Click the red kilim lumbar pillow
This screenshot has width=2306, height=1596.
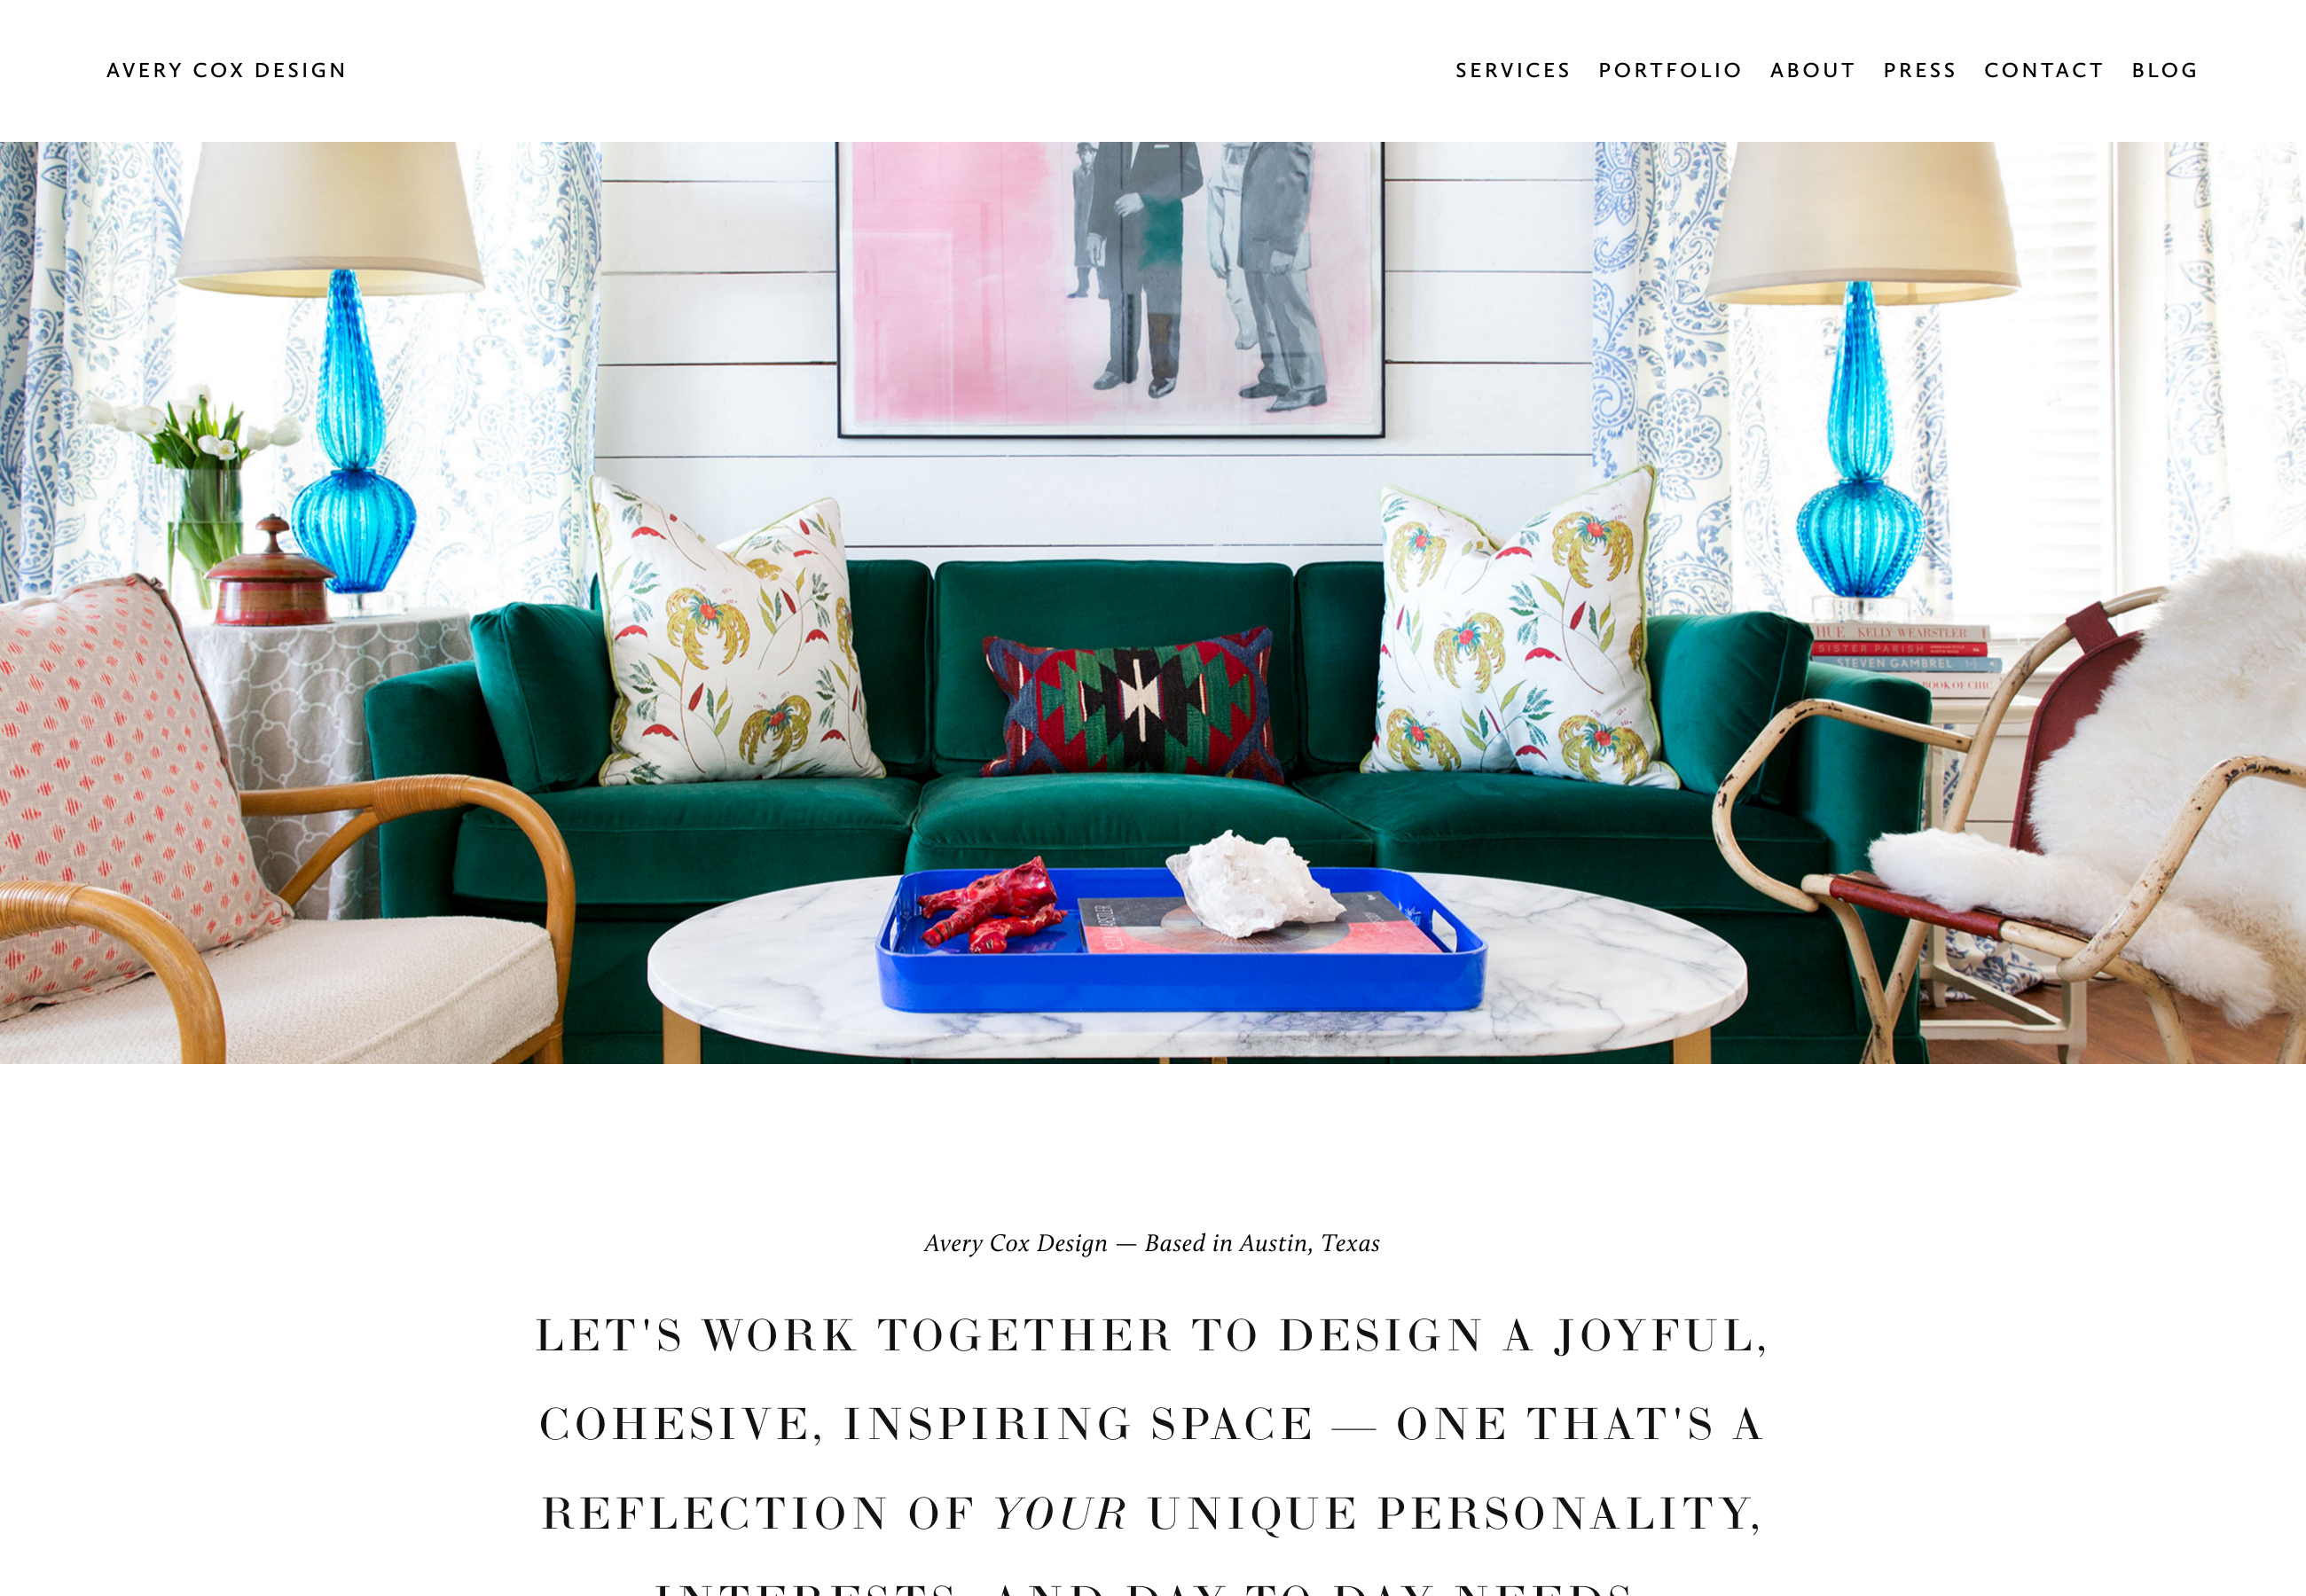click(x=1132, y=703)
